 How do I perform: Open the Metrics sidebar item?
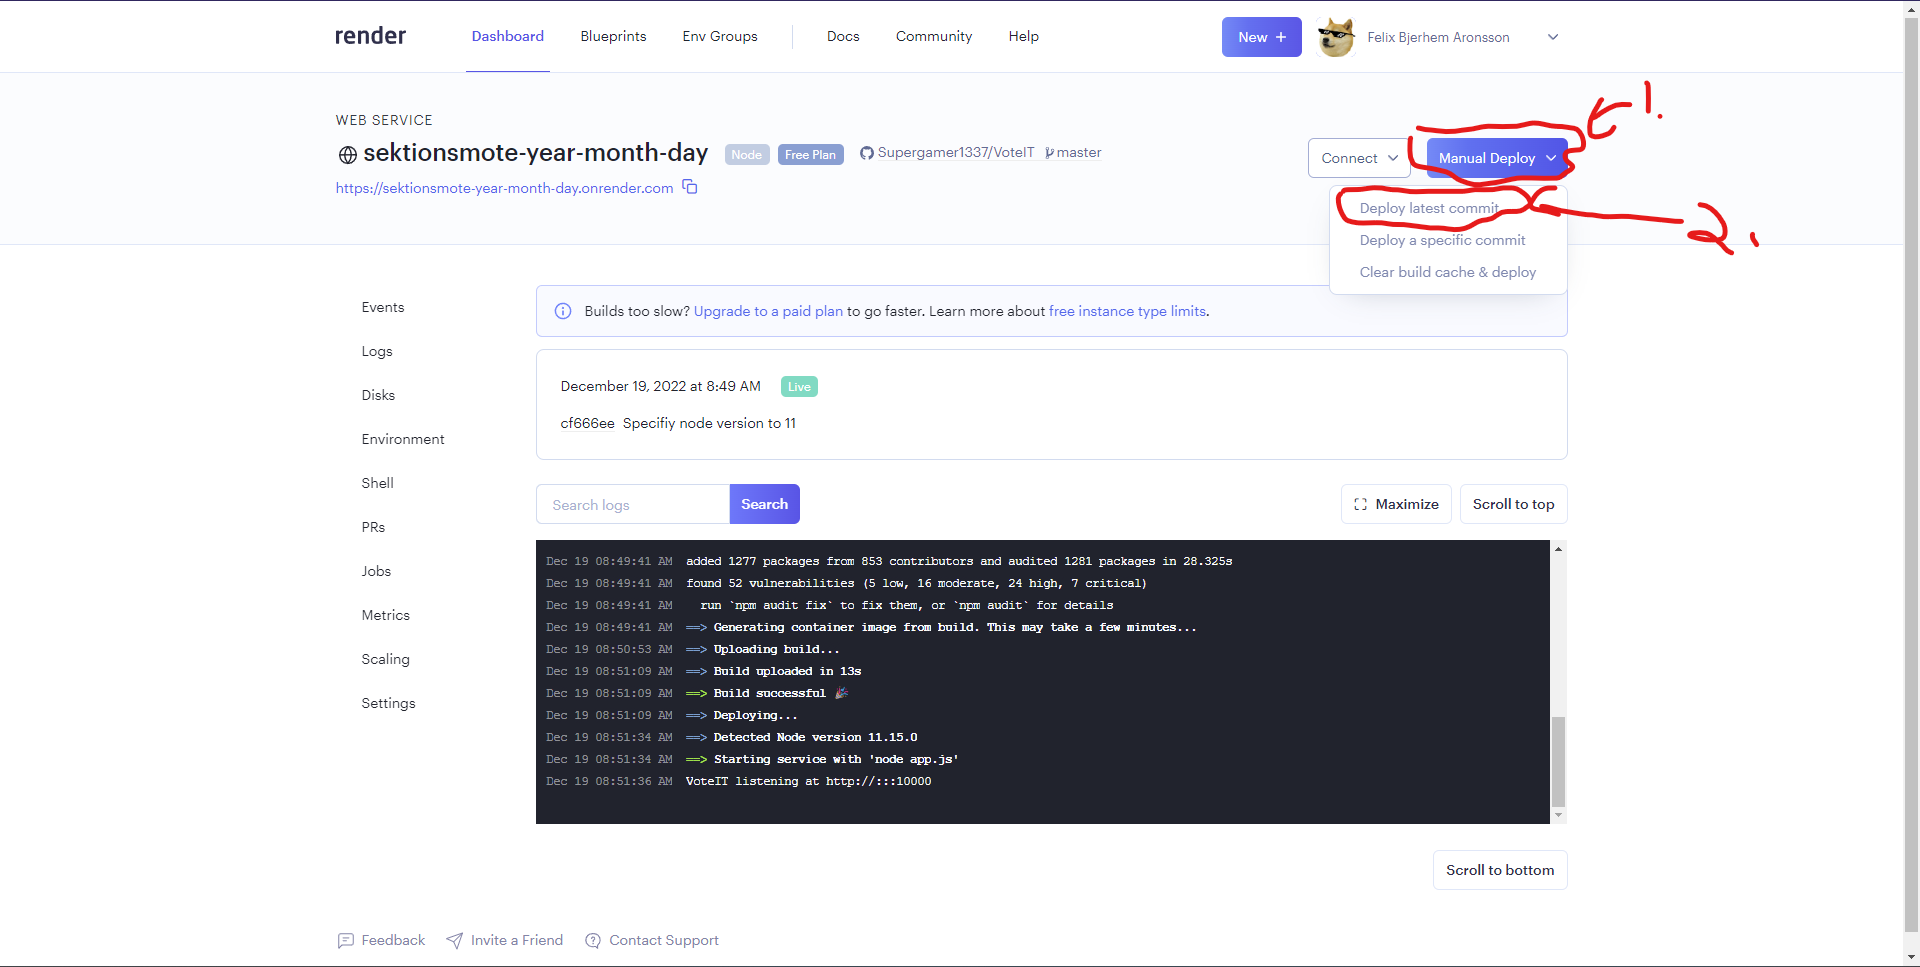click(385, 615)
